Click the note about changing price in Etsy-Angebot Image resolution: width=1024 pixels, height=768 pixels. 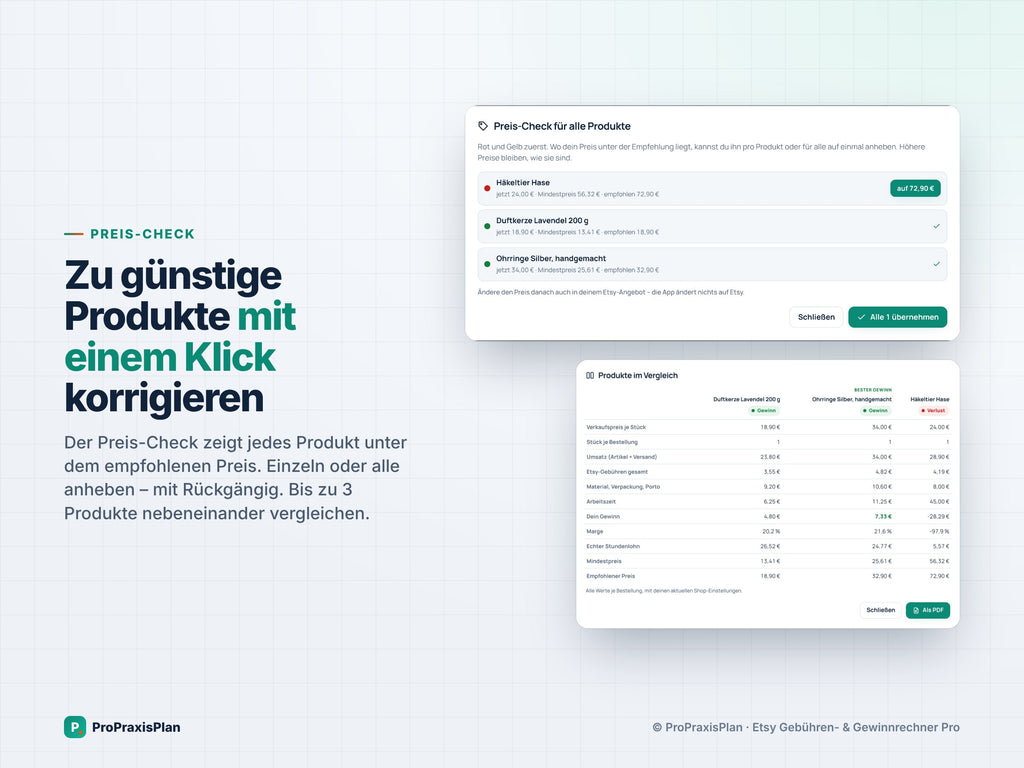pos(611,292)
